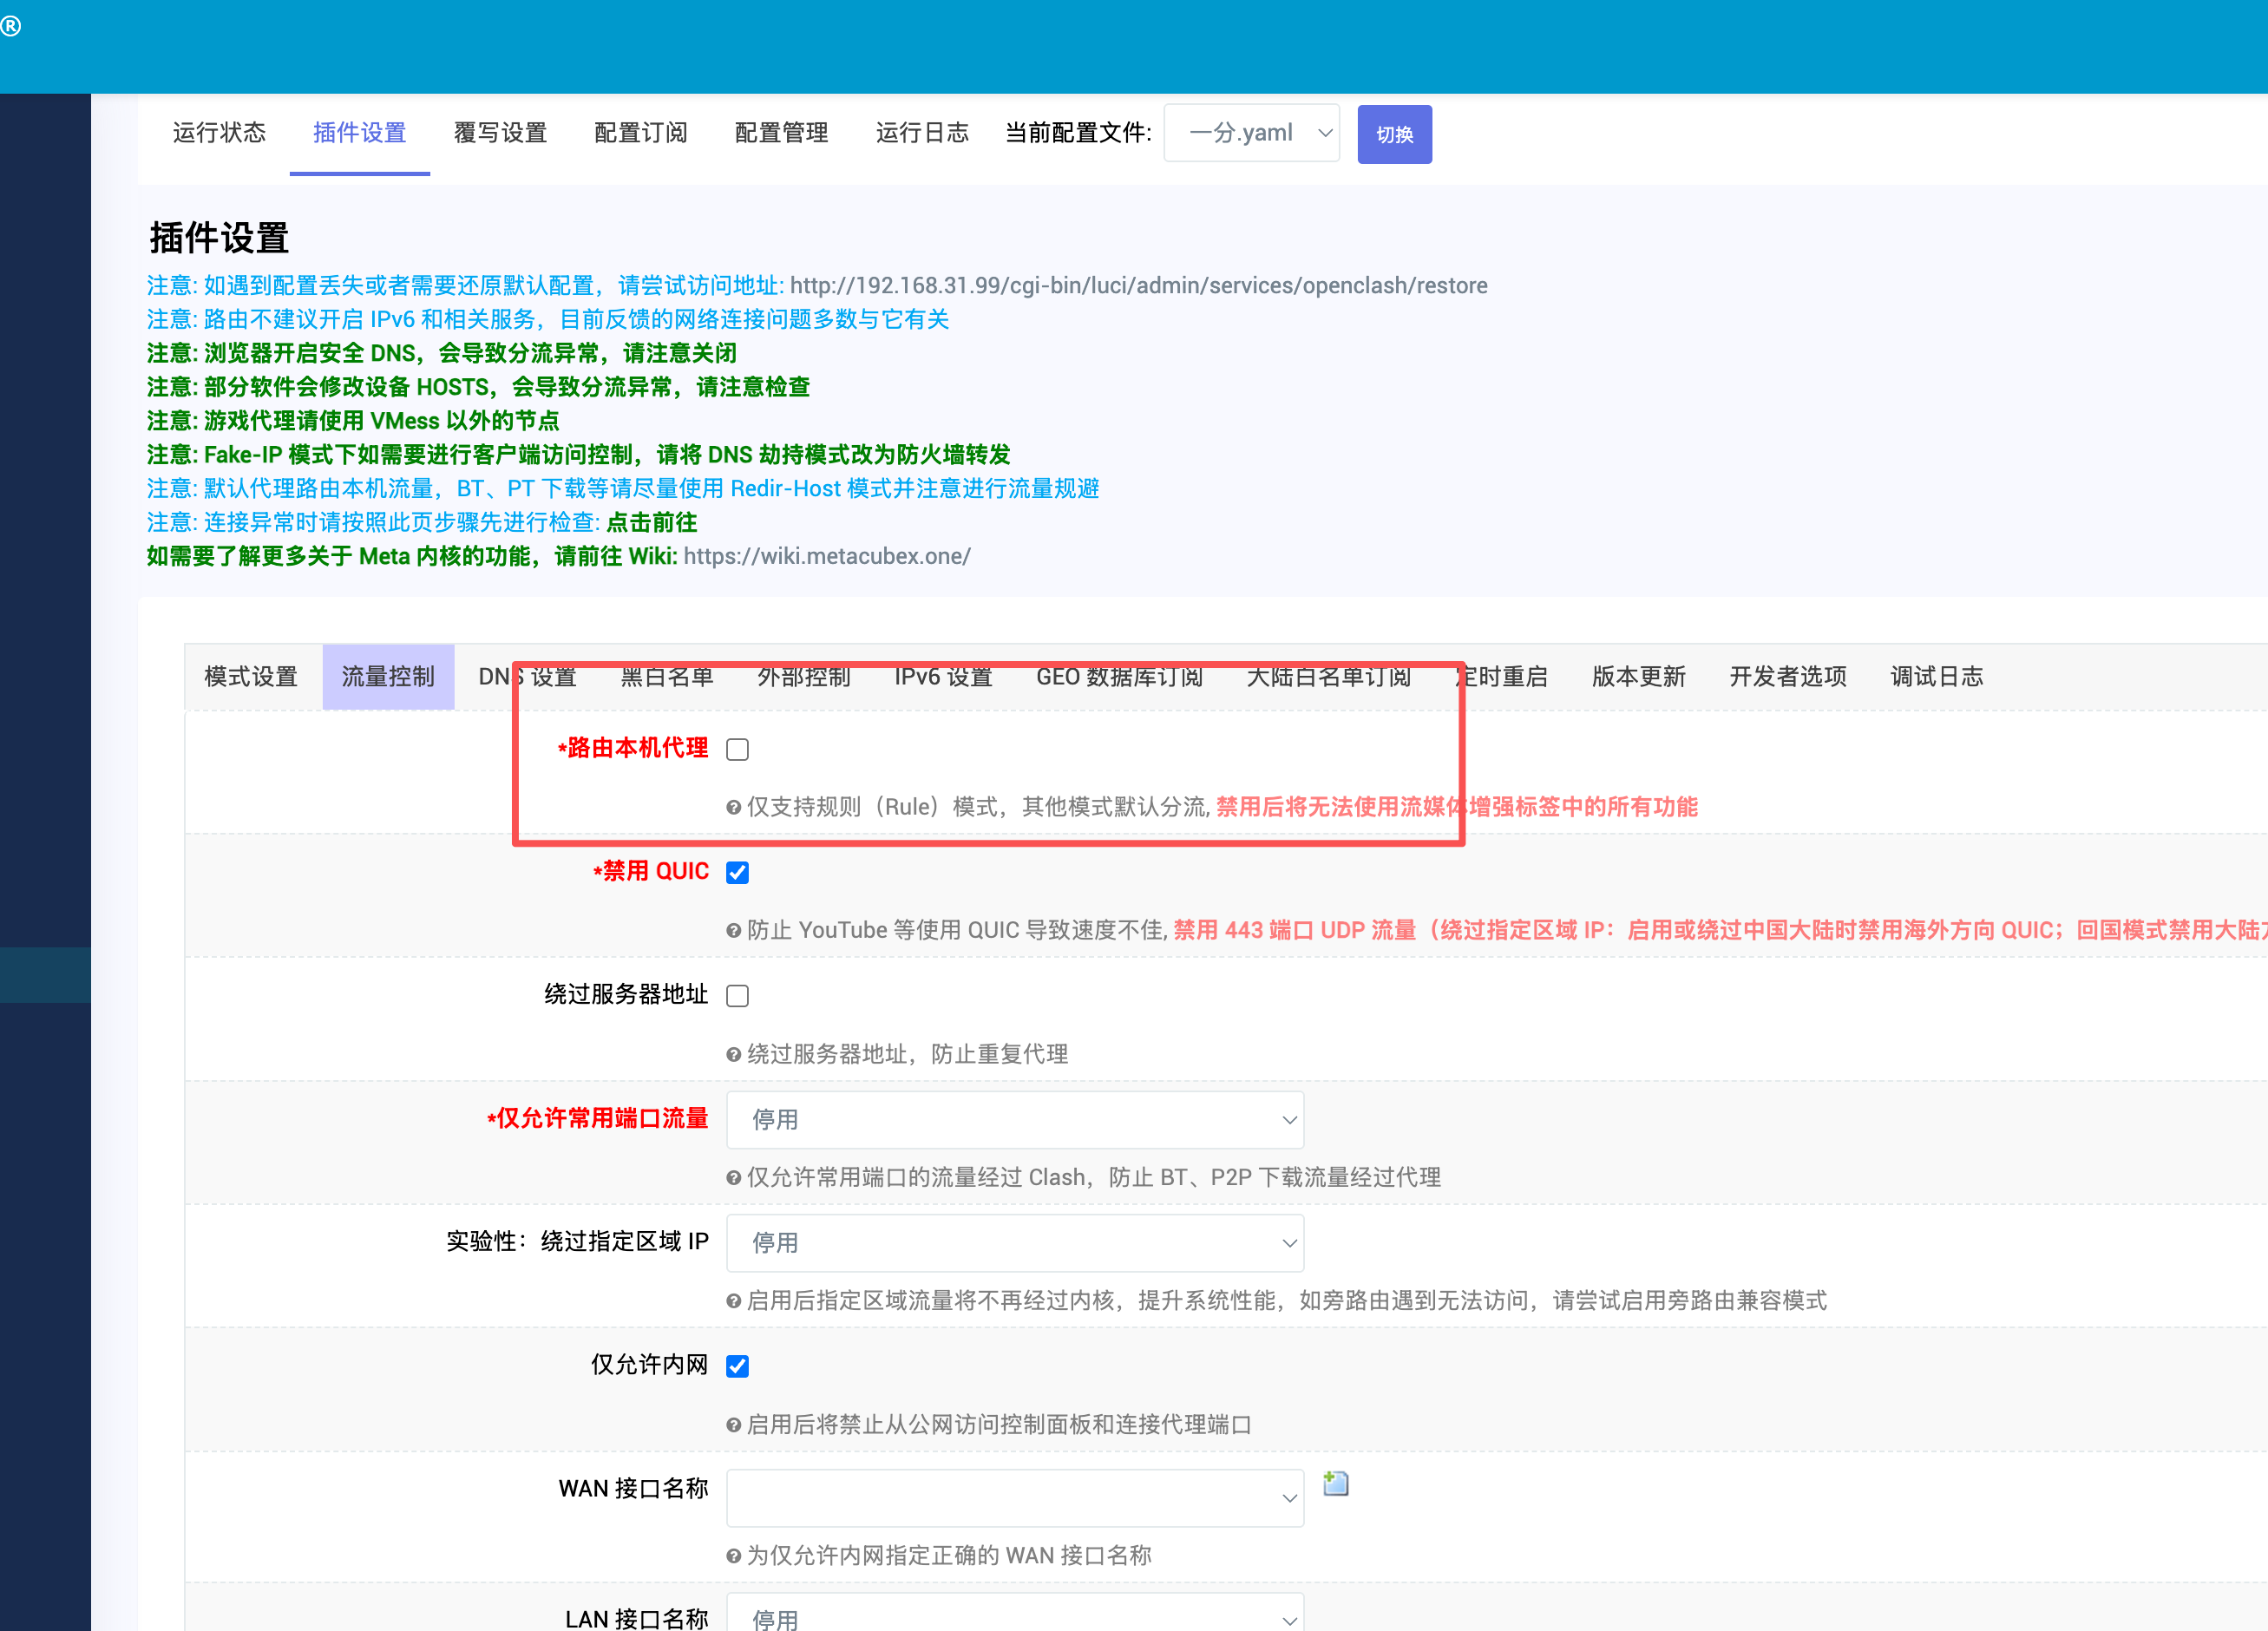This screenshot has height=1631, width=2268.
Task: Click the 点击前往 link
Action: (x=652, y=522)
